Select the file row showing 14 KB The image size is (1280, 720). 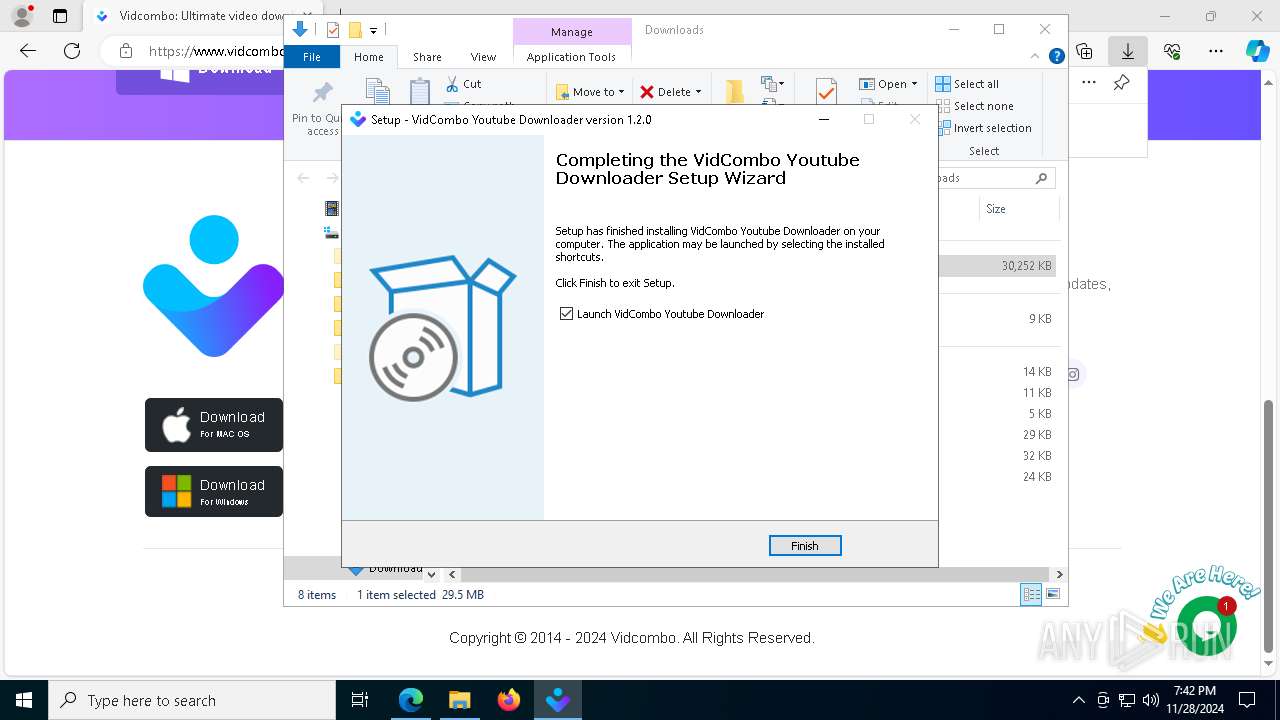click(x=997, y=372)
